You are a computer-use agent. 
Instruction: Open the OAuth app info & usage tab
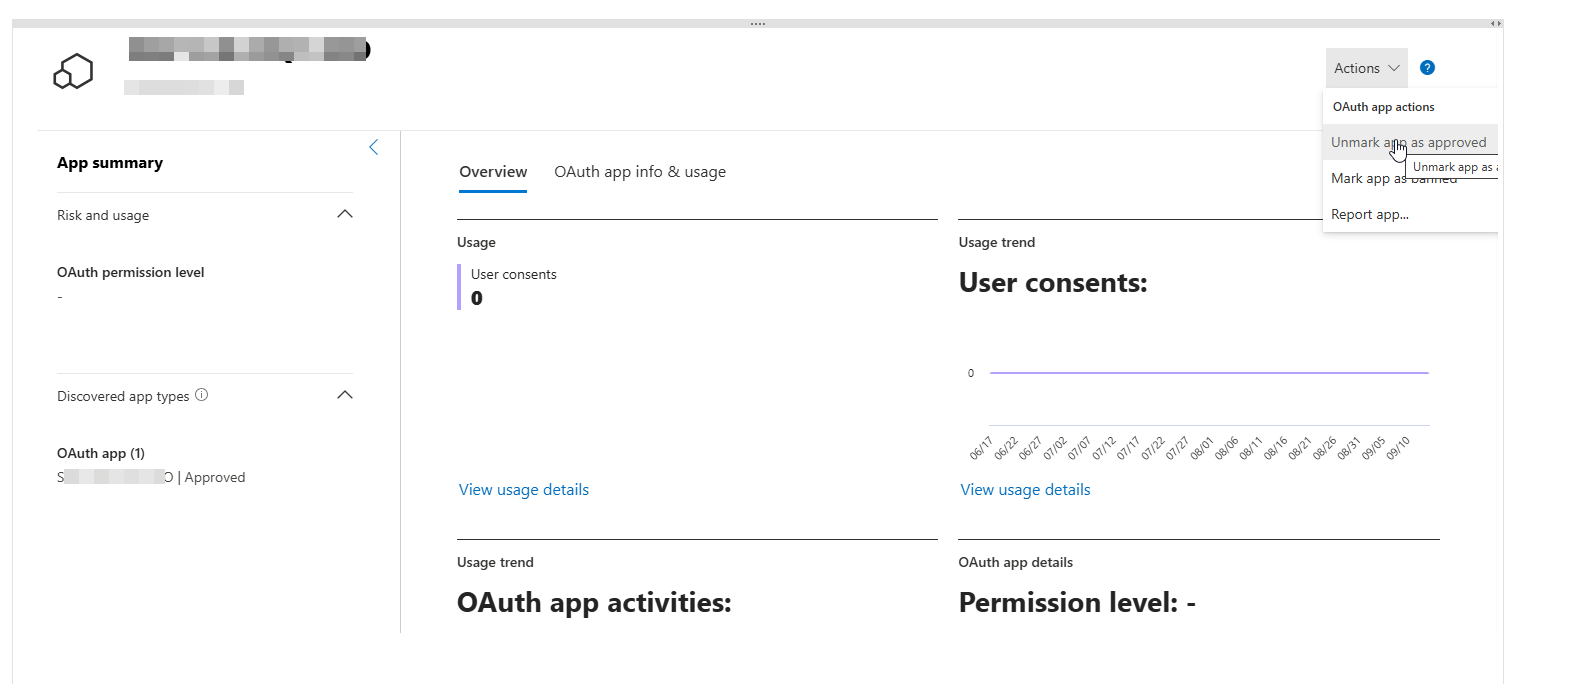(640, 172)
